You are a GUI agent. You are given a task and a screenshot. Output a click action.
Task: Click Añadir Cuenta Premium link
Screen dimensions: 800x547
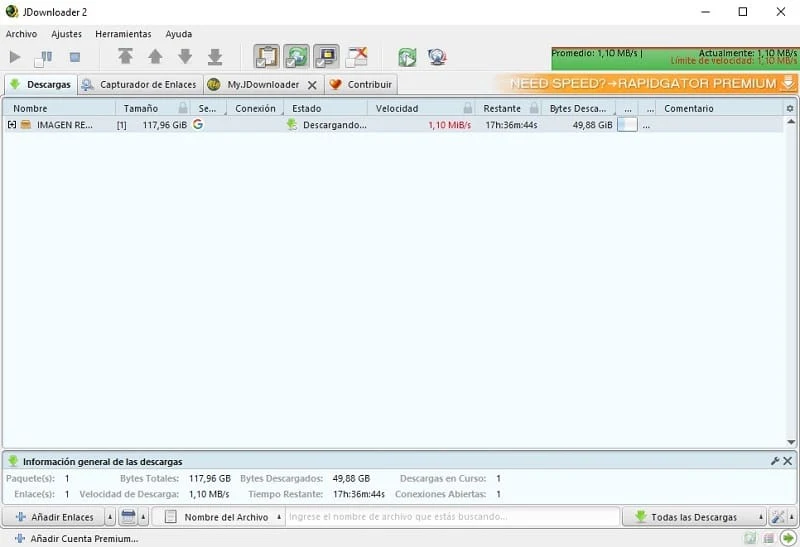(77, 538)
